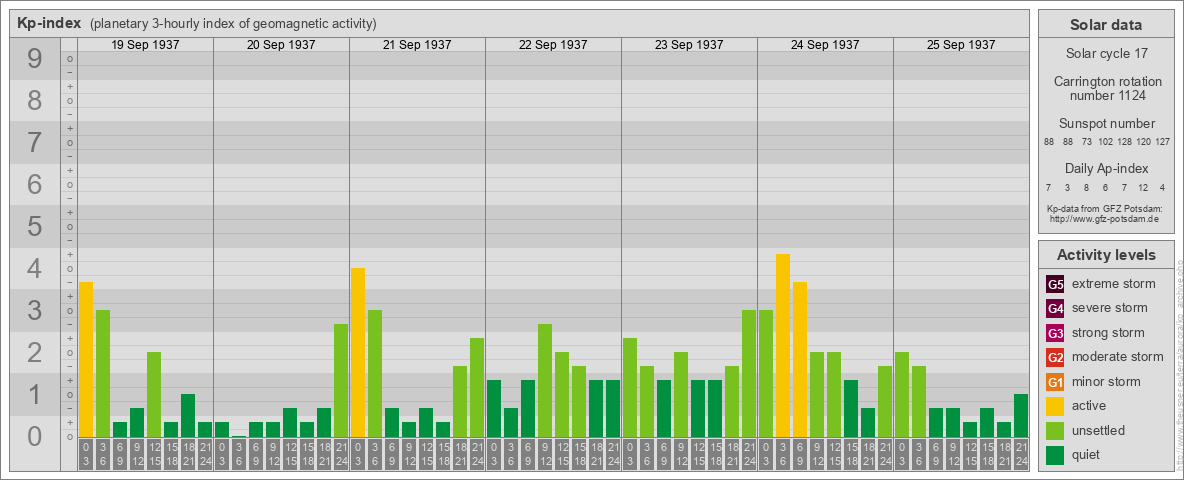Click the Kp axis number 7
This screenshot has height=480, width=1184.
pyautogui.click(x=35, y=142)
